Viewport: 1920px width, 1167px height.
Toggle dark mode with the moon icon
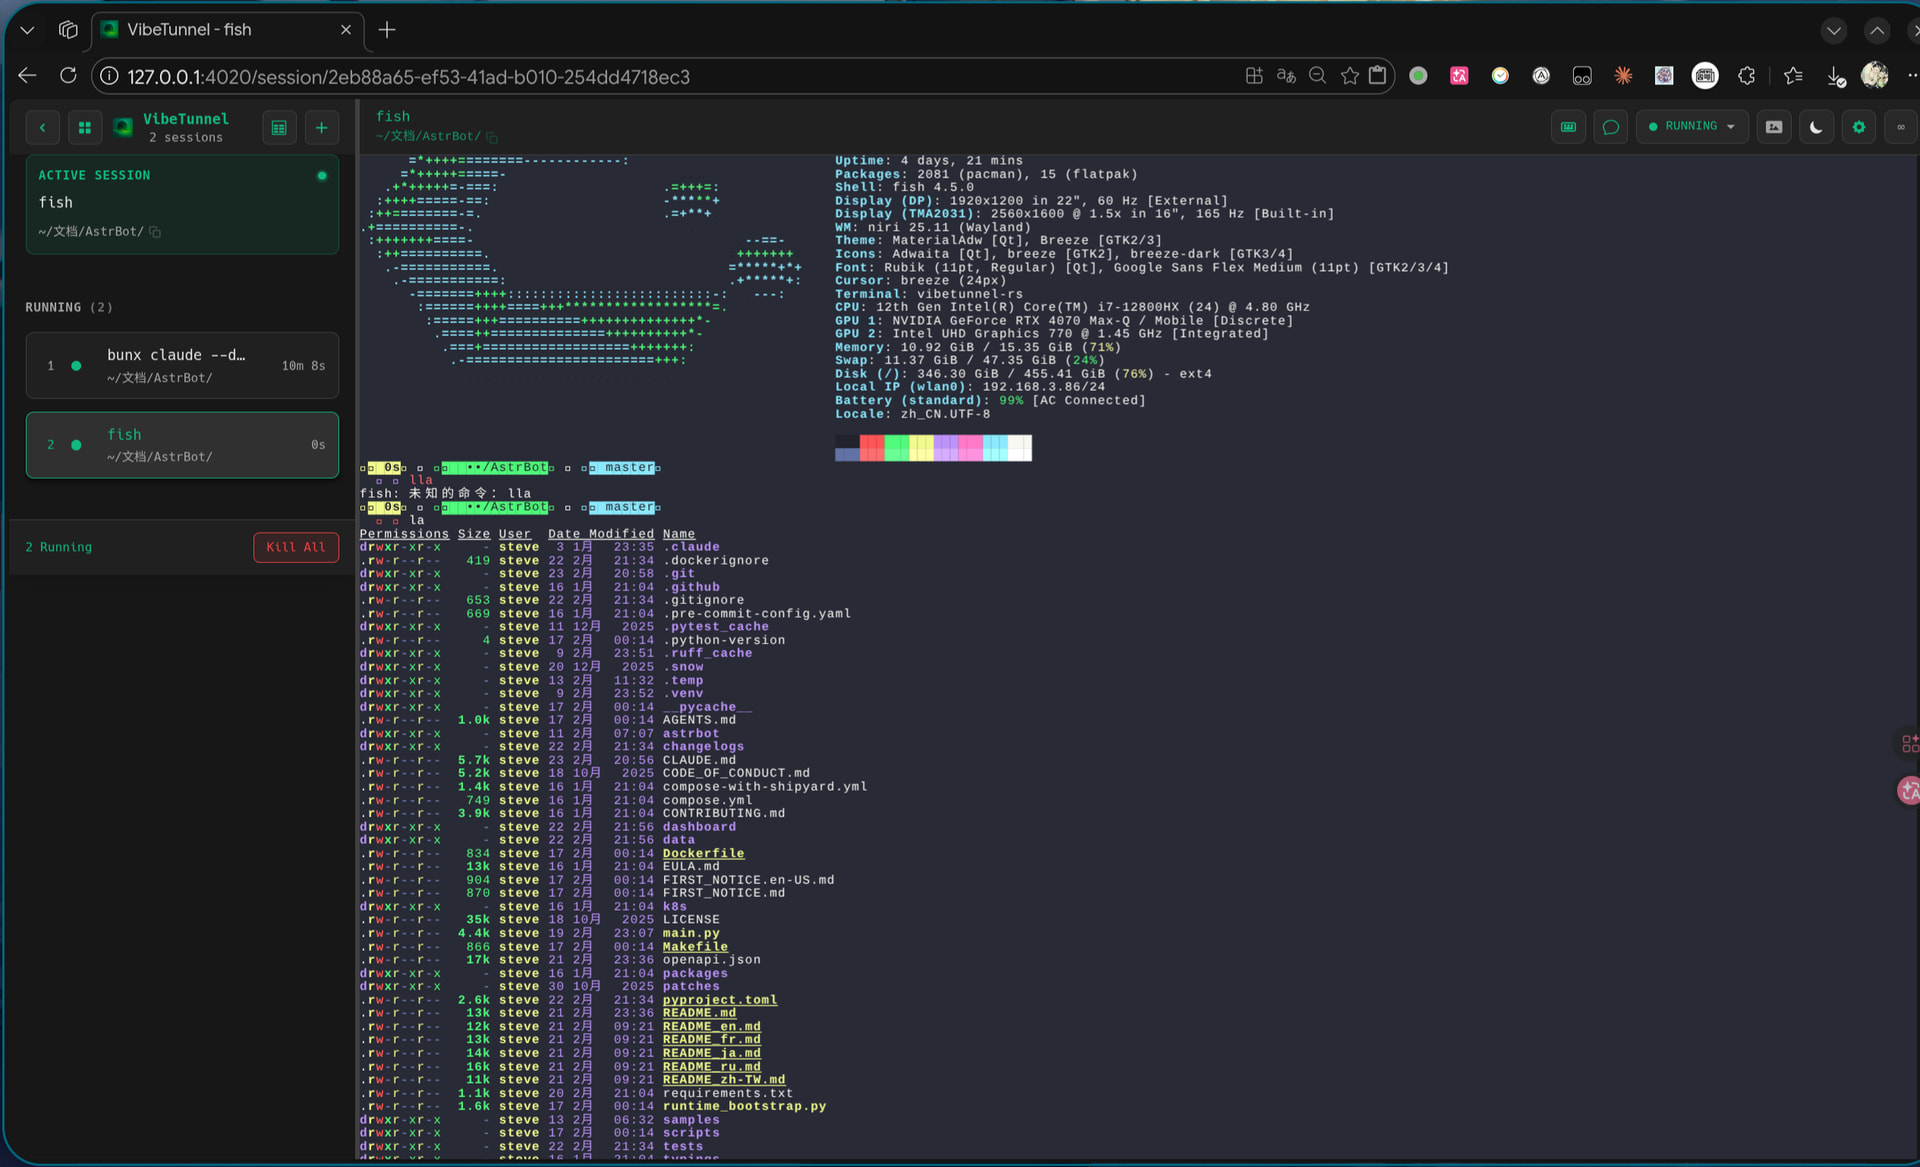point(1816,127)
